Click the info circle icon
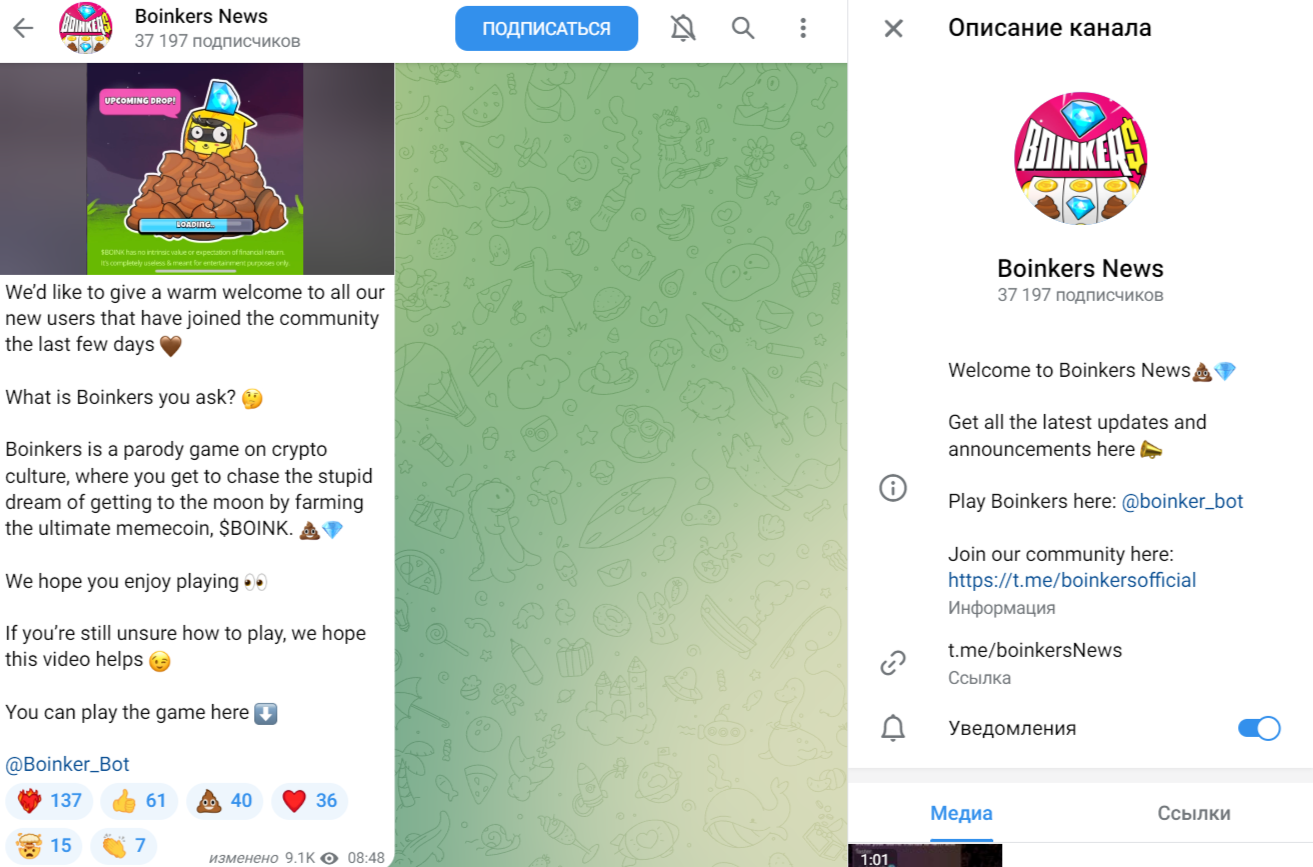The height and width of the screenshot is (867, 1313). (892, 488)
